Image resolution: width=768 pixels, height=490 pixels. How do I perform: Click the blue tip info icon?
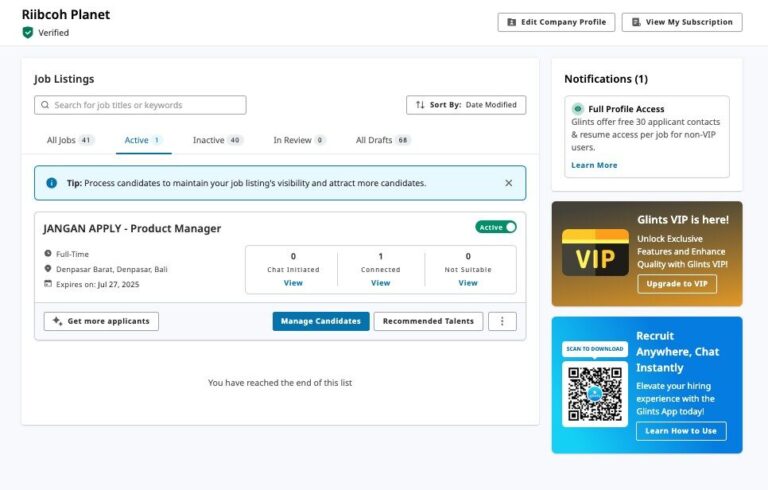coord(52,183)
